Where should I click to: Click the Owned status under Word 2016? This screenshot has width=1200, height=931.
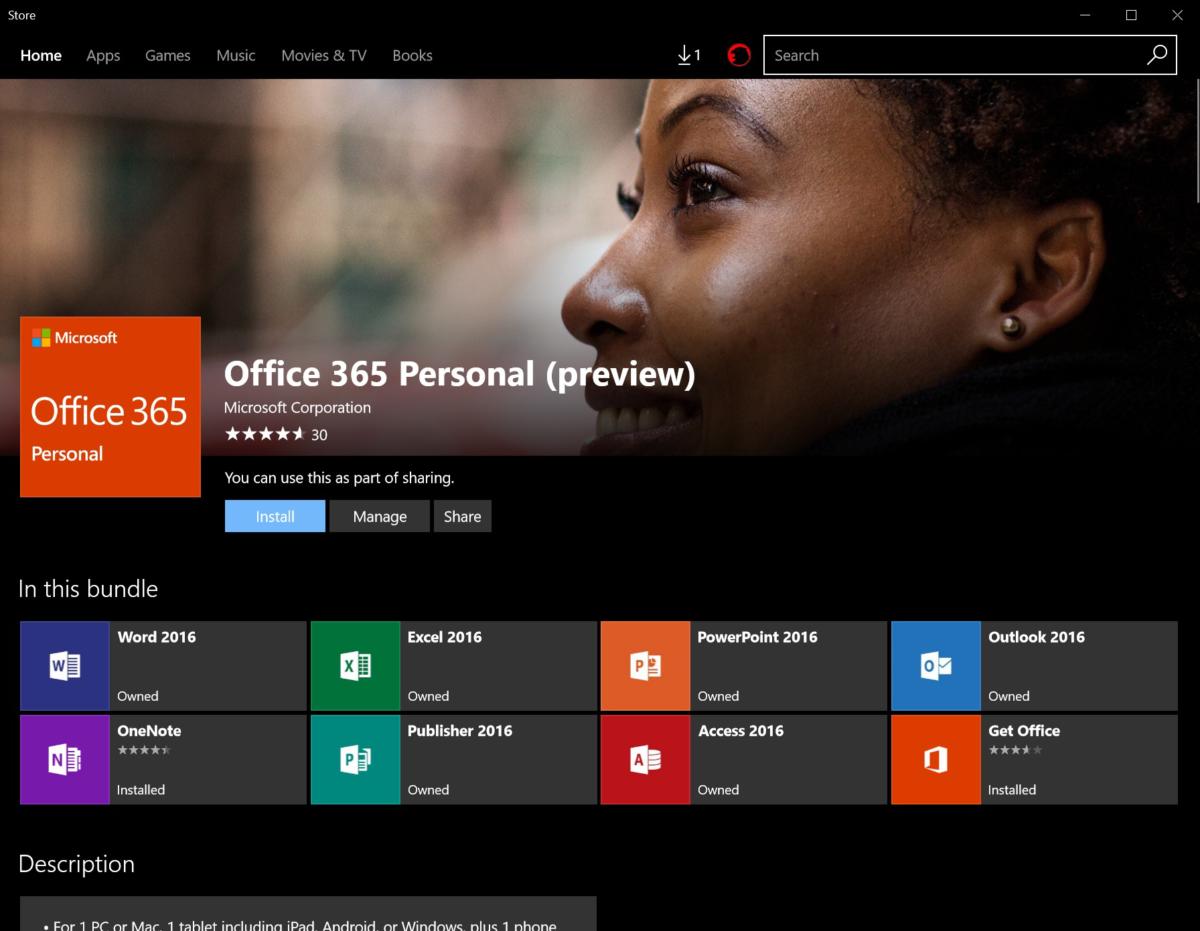pos(138,696)
